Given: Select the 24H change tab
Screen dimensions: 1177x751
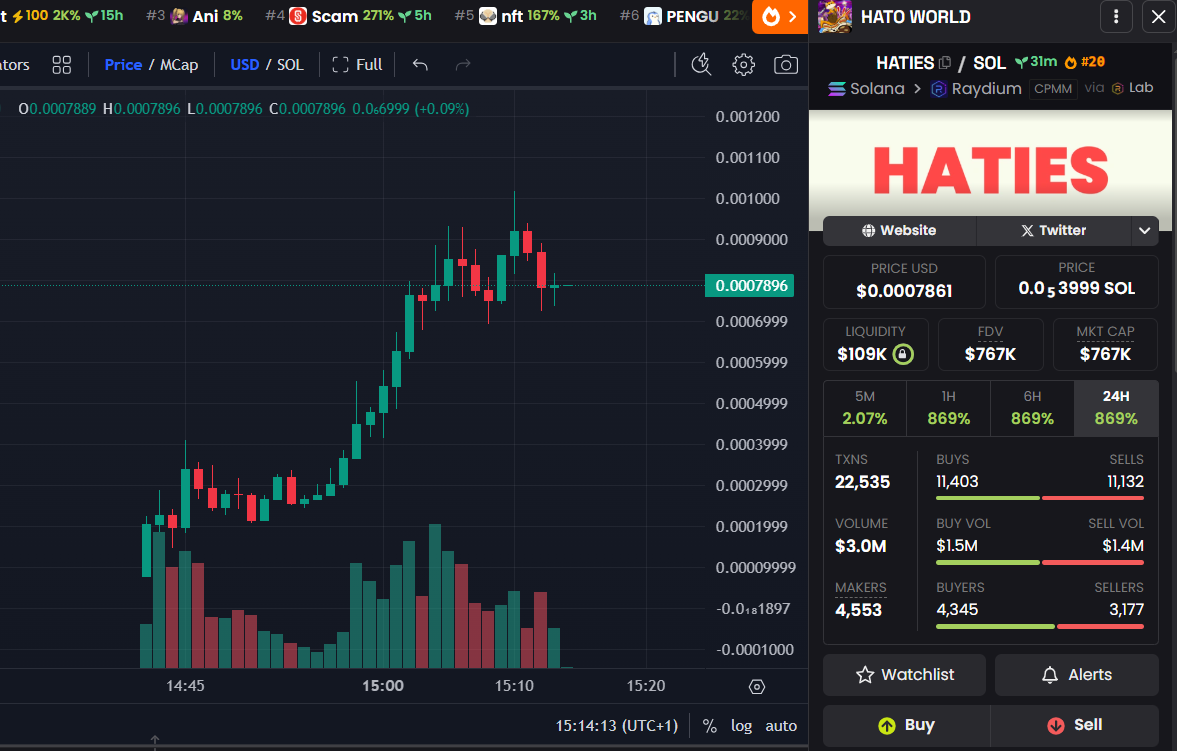Looking at the screenshot, I should click(1116, 408).
